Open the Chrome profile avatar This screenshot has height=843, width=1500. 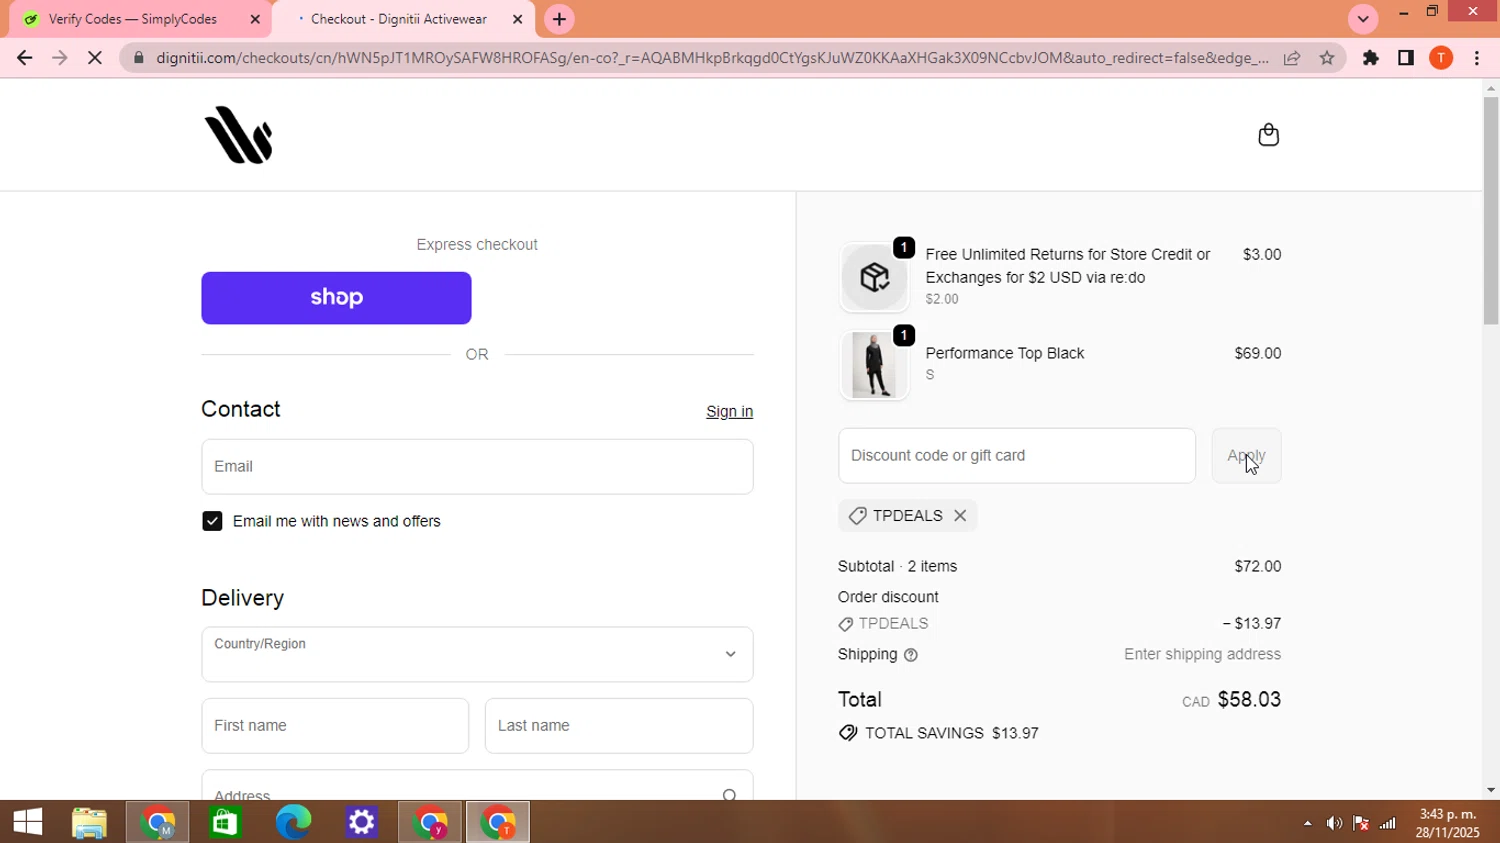pos(1441,58)
